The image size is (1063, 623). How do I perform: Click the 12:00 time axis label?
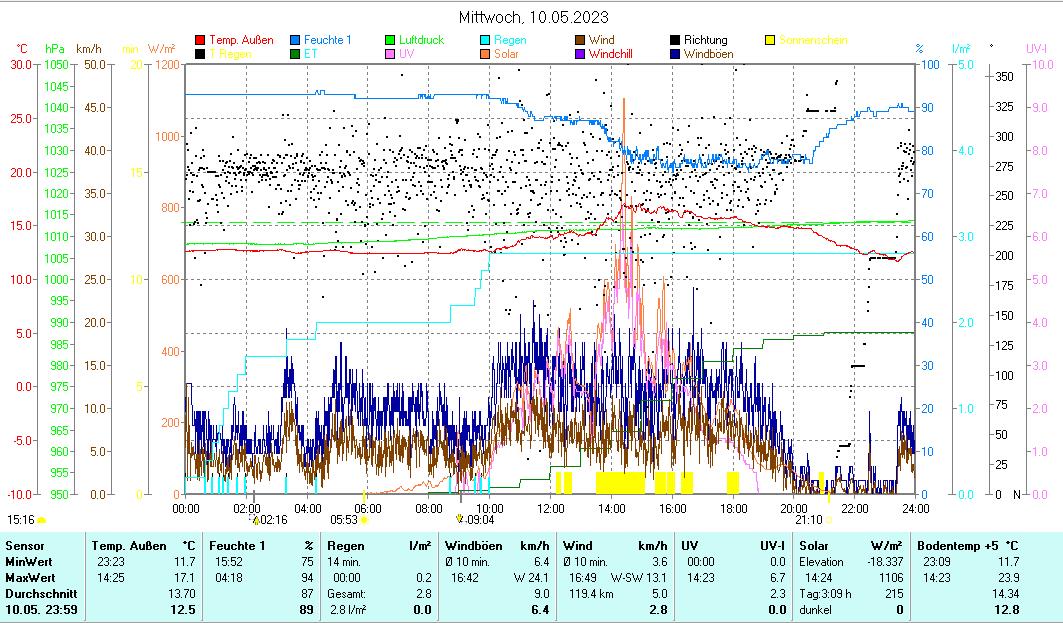coord(551,508)
